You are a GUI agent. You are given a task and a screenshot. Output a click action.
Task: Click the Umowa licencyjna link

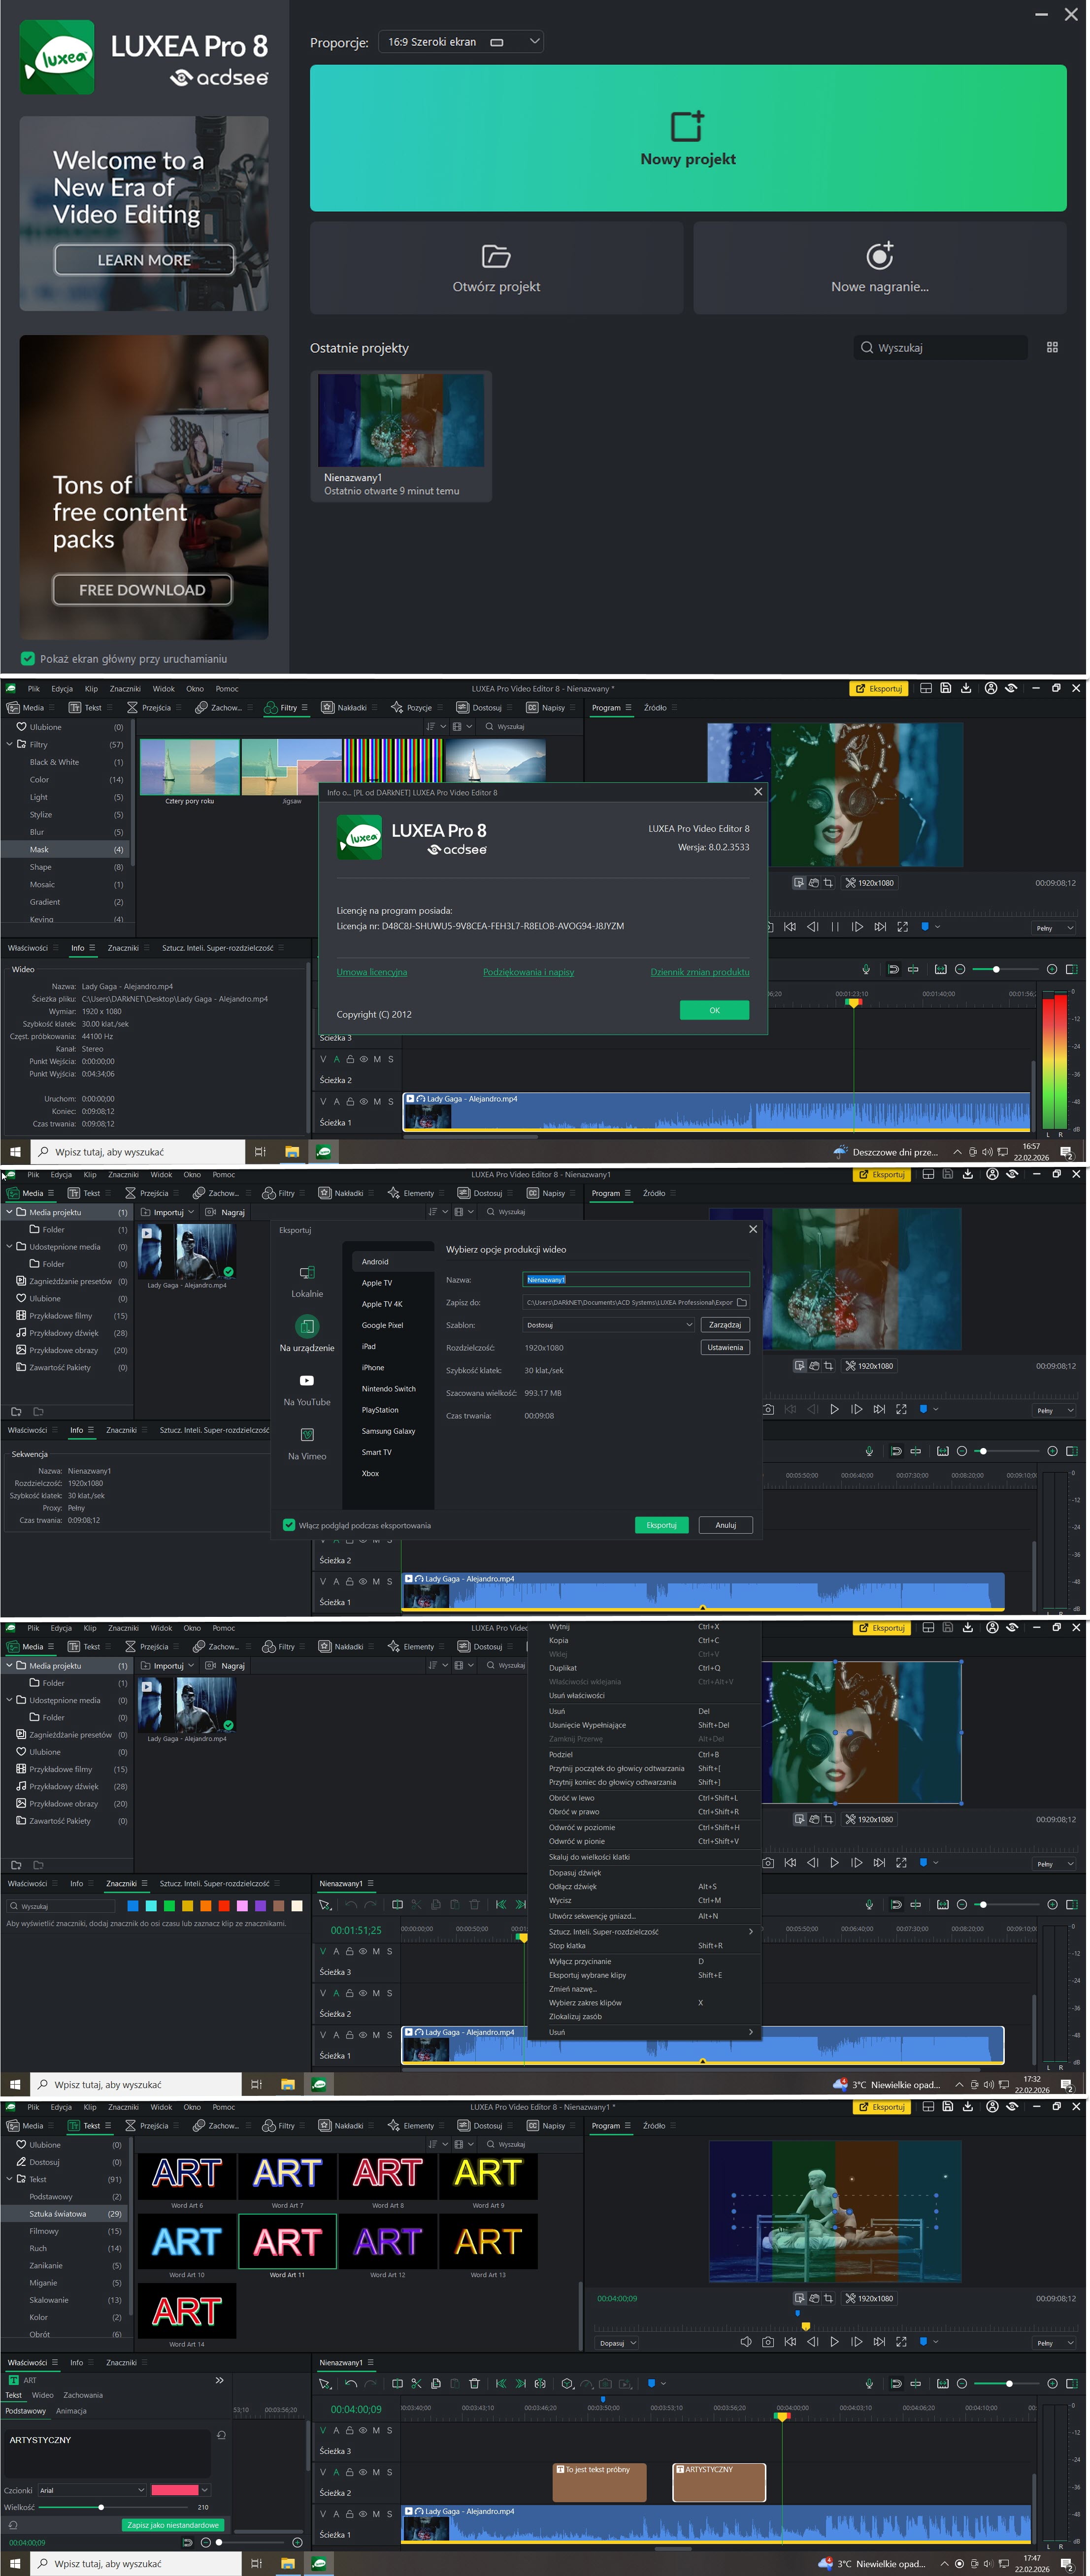click(x=371, y=972)
